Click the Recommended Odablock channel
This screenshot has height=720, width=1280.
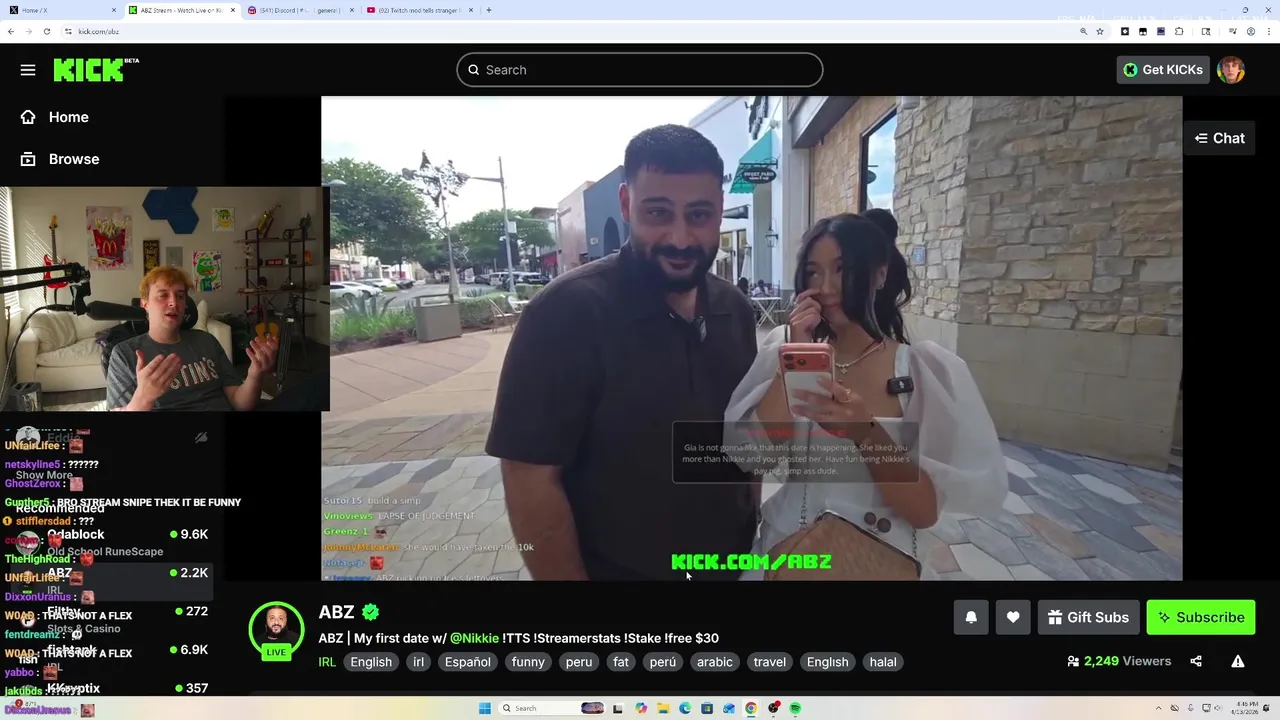(110, 542)
